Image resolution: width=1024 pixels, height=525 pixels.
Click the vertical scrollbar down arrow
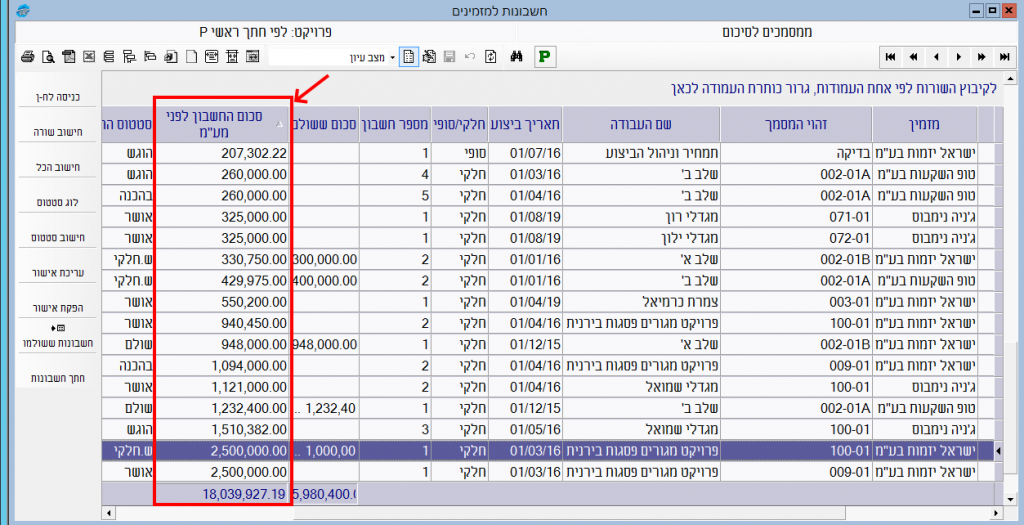1012,500
